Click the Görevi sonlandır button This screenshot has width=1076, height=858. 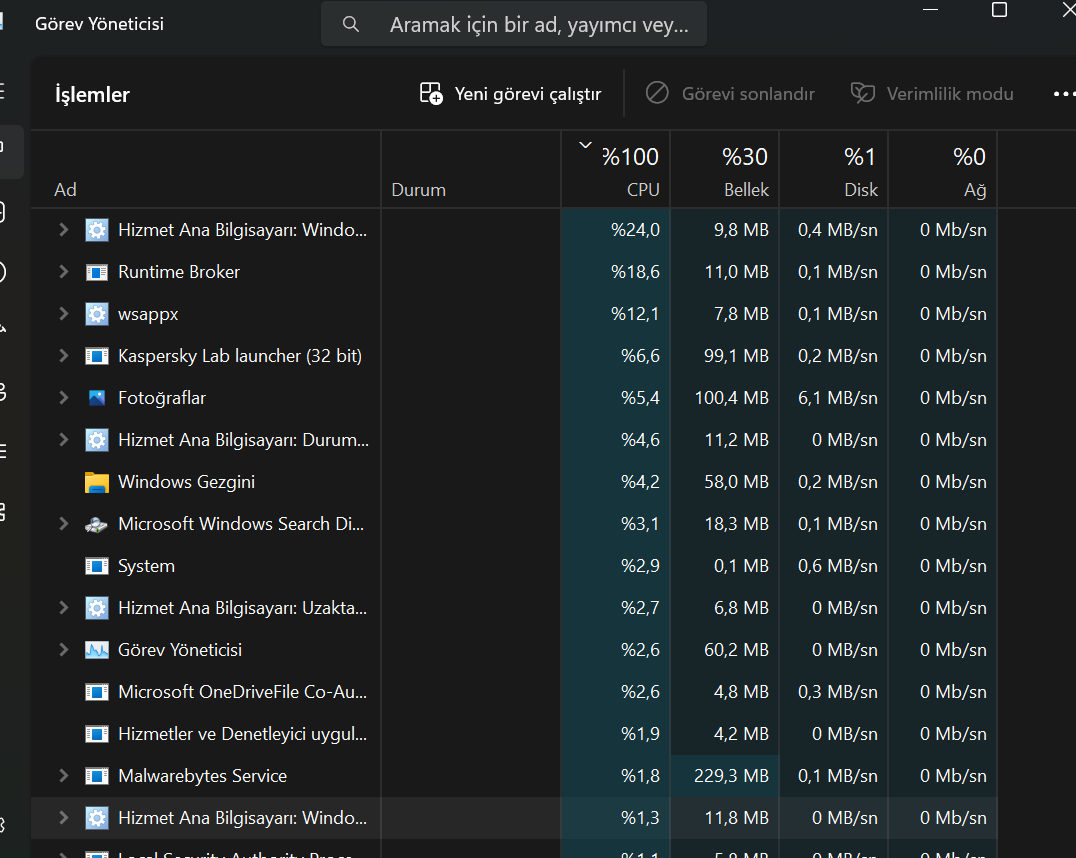point(730,93)
